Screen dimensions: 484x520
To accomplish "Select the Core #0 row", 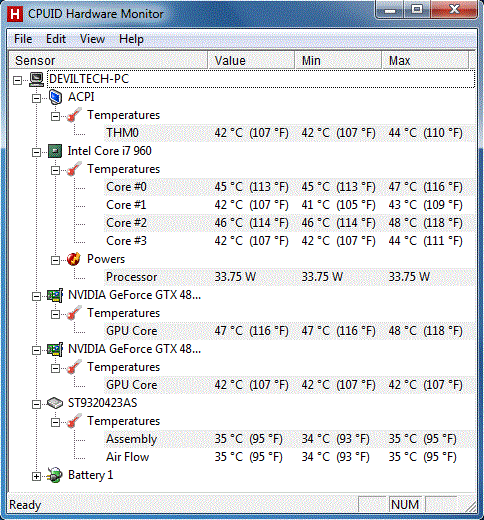I will point(289,187).
